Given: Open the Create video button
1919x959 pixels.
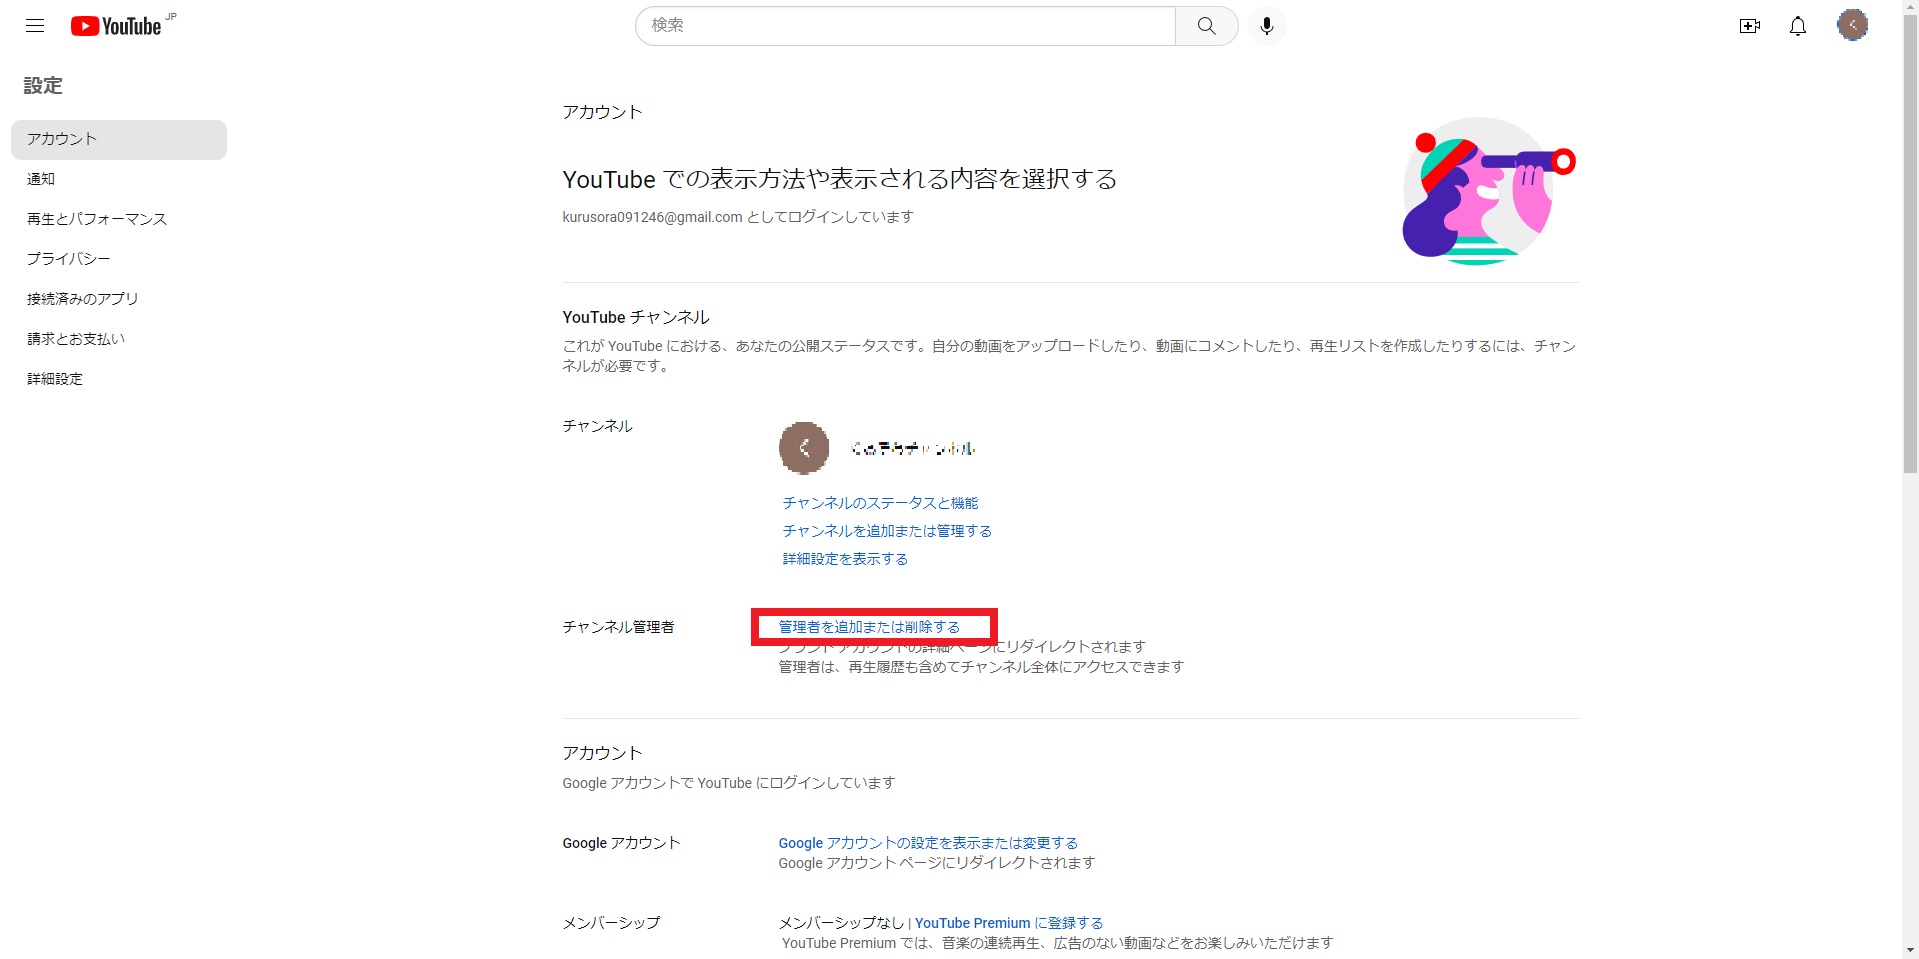Looking at the screenshot, I should coord(1750,26).
